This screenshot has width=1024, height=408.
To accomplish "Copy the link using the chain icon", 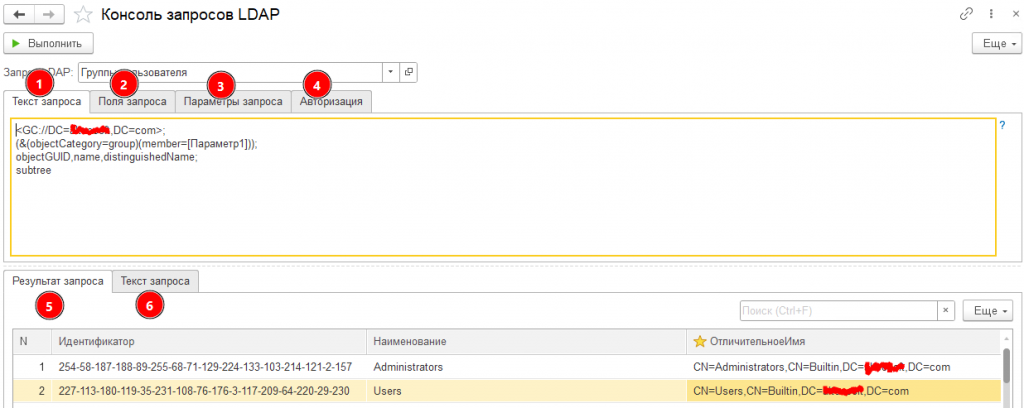I will tap(965, 14).
